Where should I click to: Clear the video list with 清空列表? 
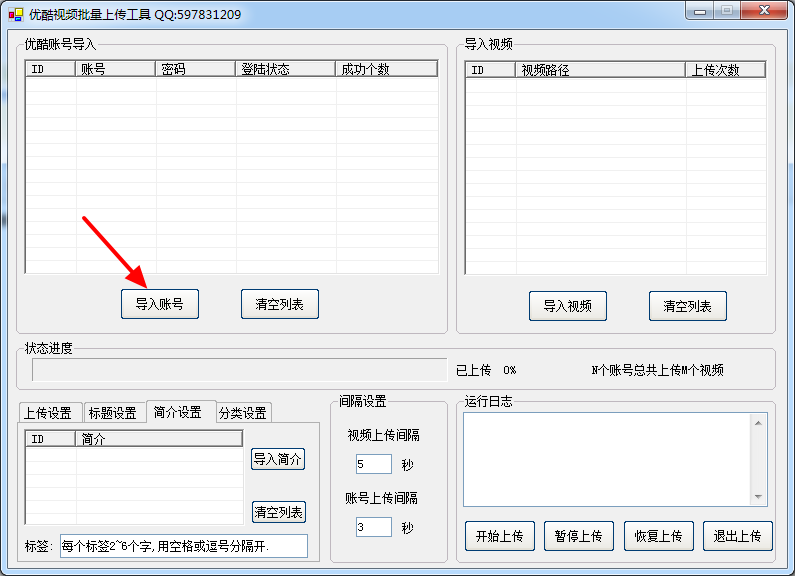point(688,306)
